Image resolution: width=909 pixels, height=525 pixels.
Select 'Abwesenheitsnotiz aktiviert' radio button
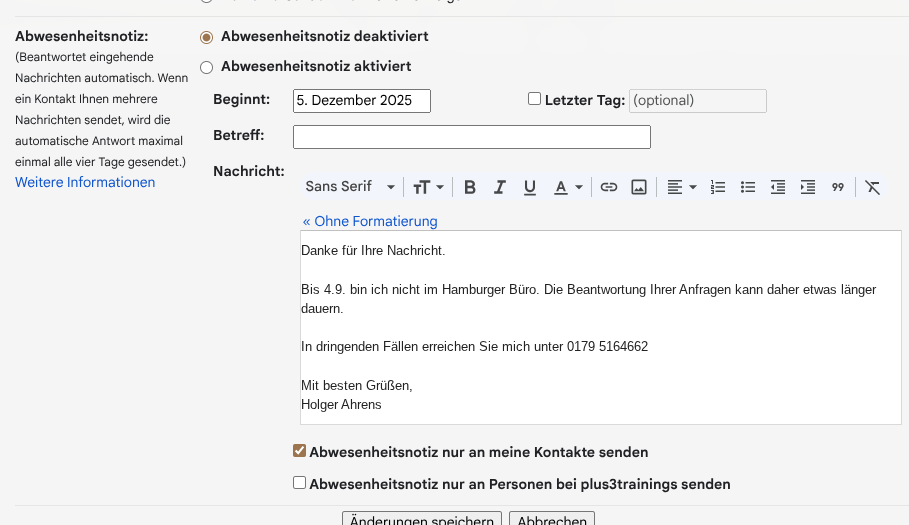[x=207, y=67]
